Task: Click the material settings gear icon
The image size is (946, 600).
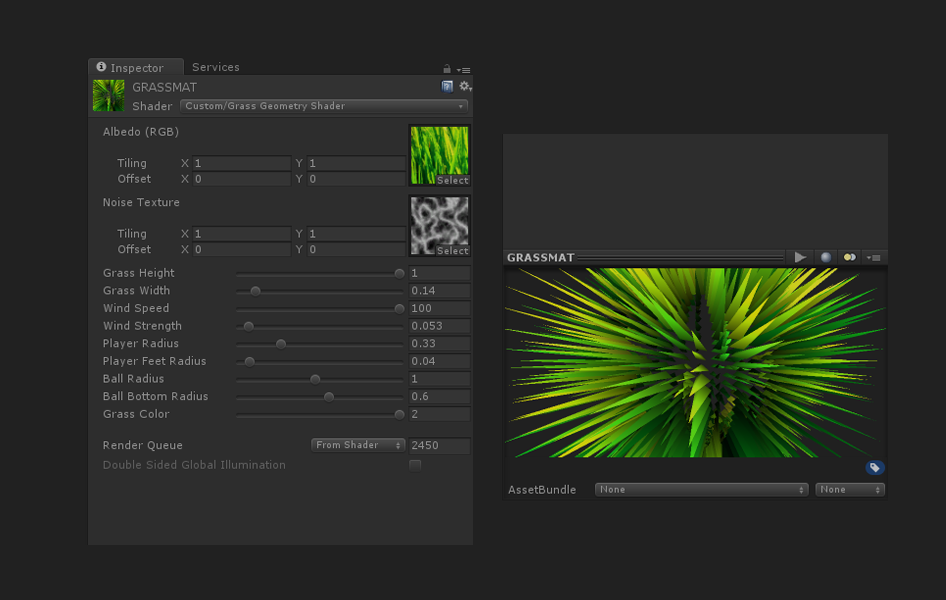Action: tap(464, 87)
